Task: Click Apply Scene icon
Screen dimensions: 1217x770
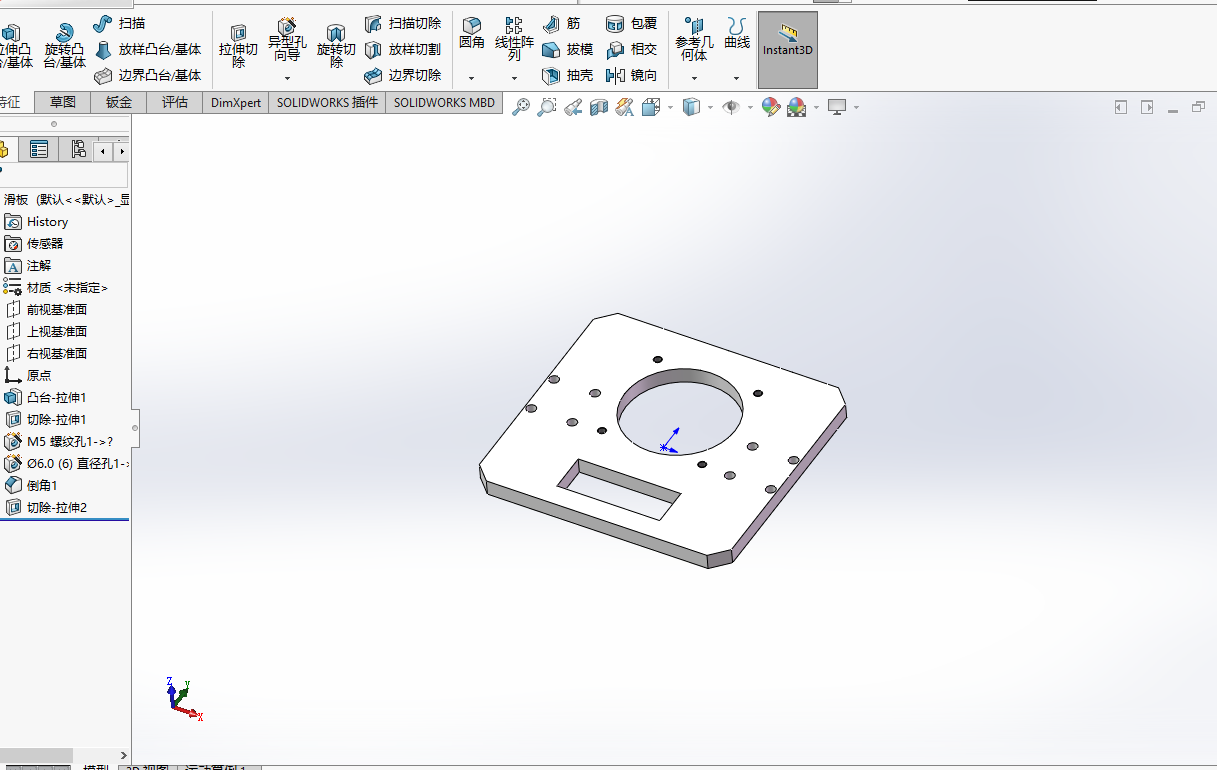Action: (796, 107)
